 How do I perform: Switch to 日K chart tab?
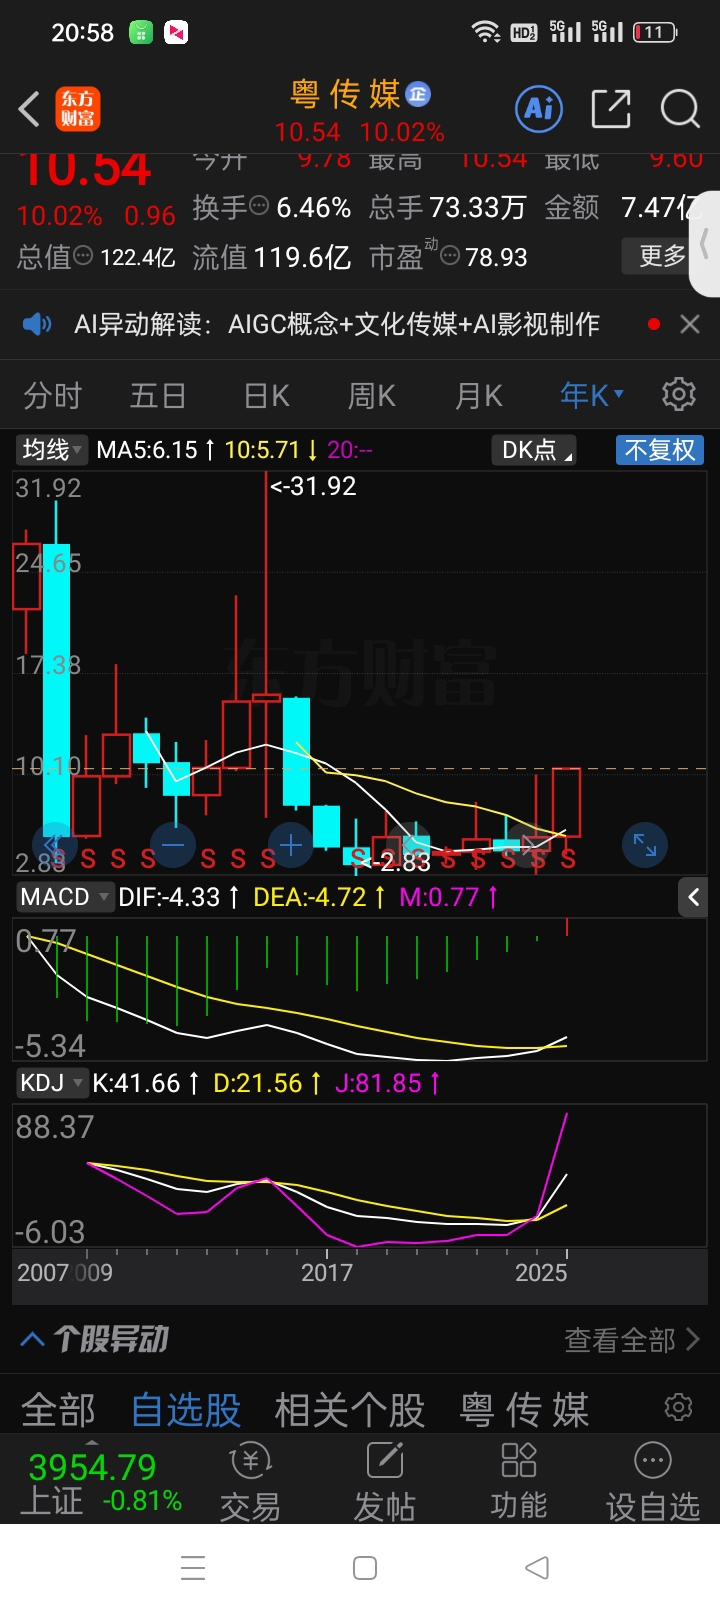pos(267,396)
